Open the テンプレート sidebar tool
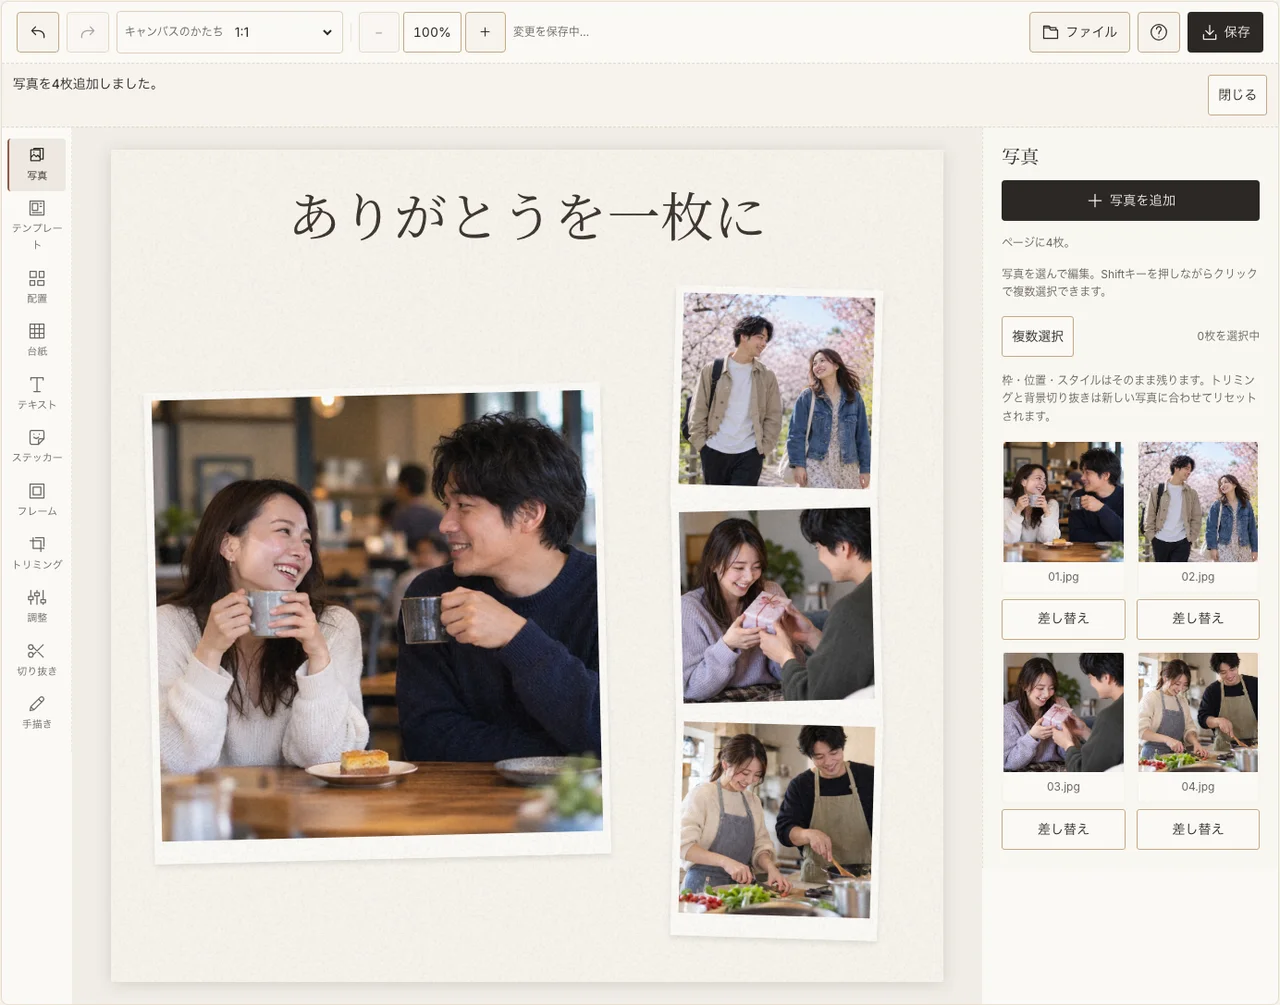Screen dimensions: 1280x1005 click(37, 224)
